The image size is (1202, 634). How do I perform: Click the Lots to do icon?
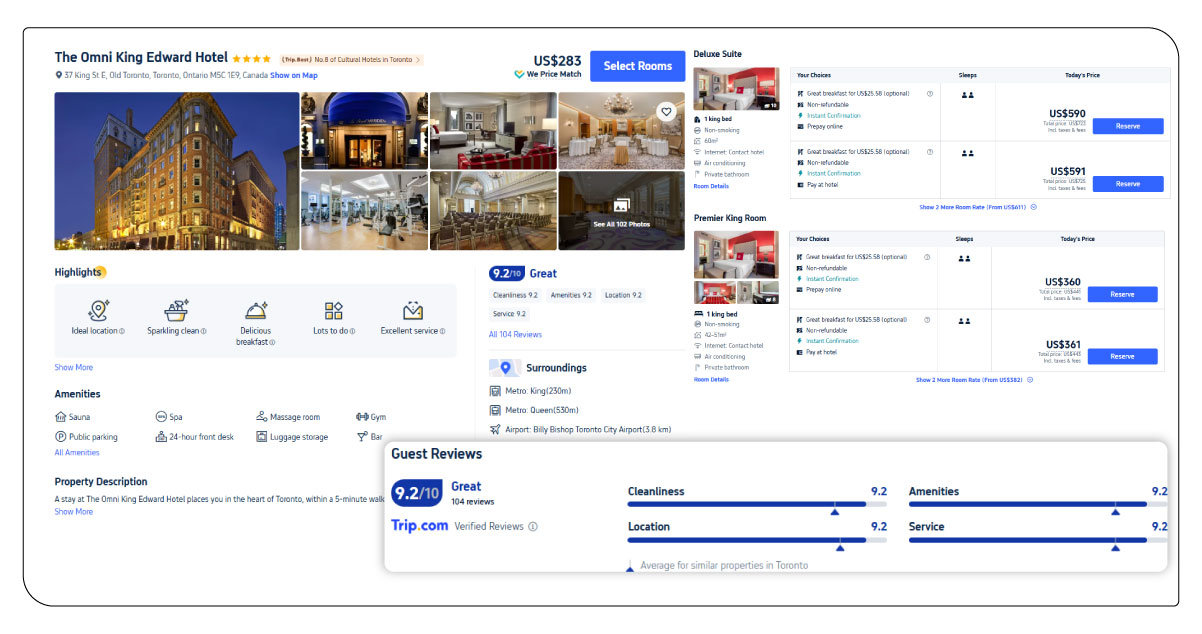click(x=334, y=310)
